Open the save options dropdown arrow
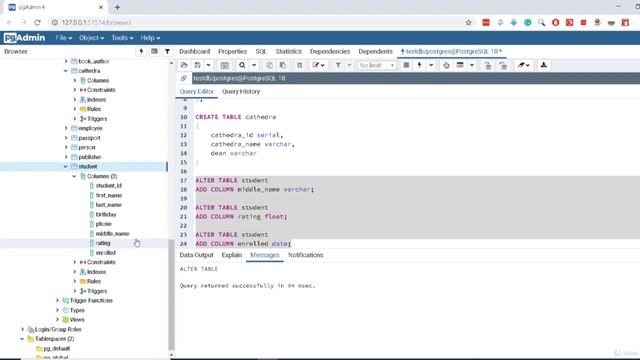Screen dimensions: 640x360 click(209, 65)
